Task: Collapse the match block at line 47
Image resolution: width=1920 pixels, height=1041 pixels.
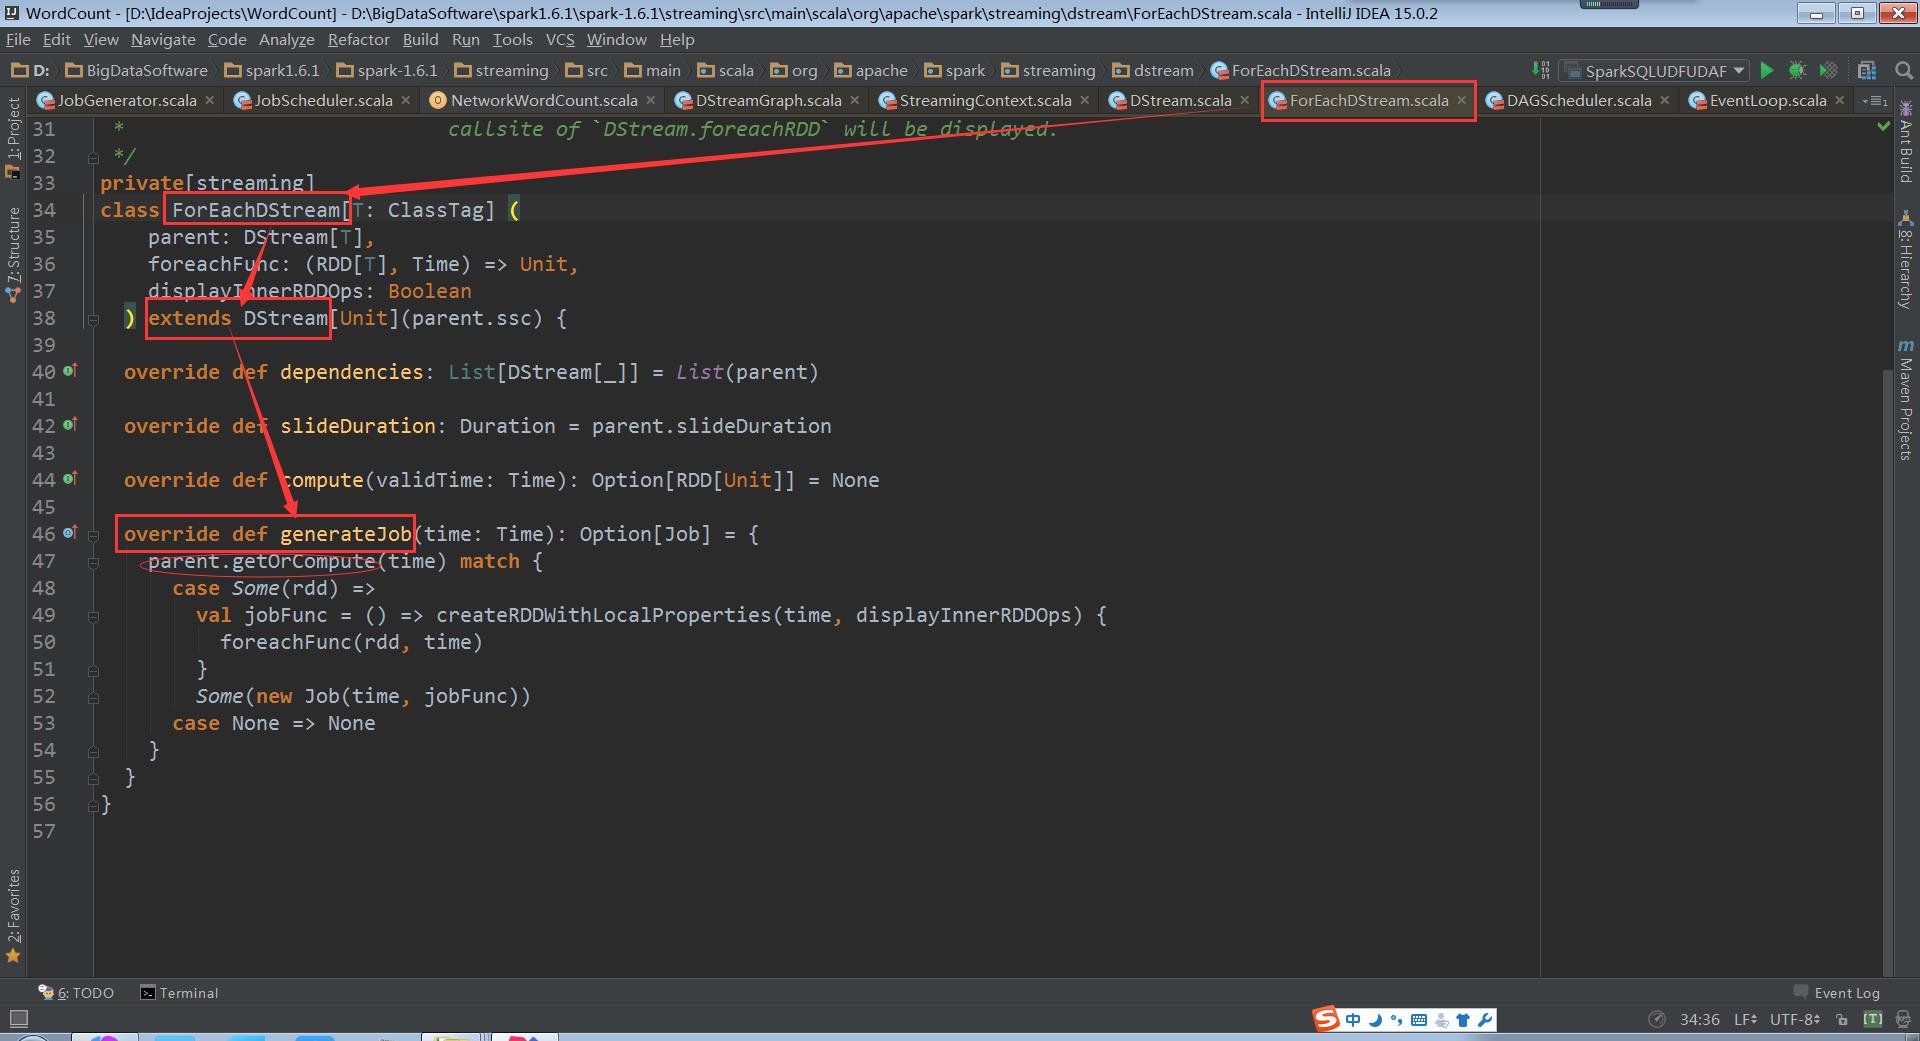Action: click(93, 562)
